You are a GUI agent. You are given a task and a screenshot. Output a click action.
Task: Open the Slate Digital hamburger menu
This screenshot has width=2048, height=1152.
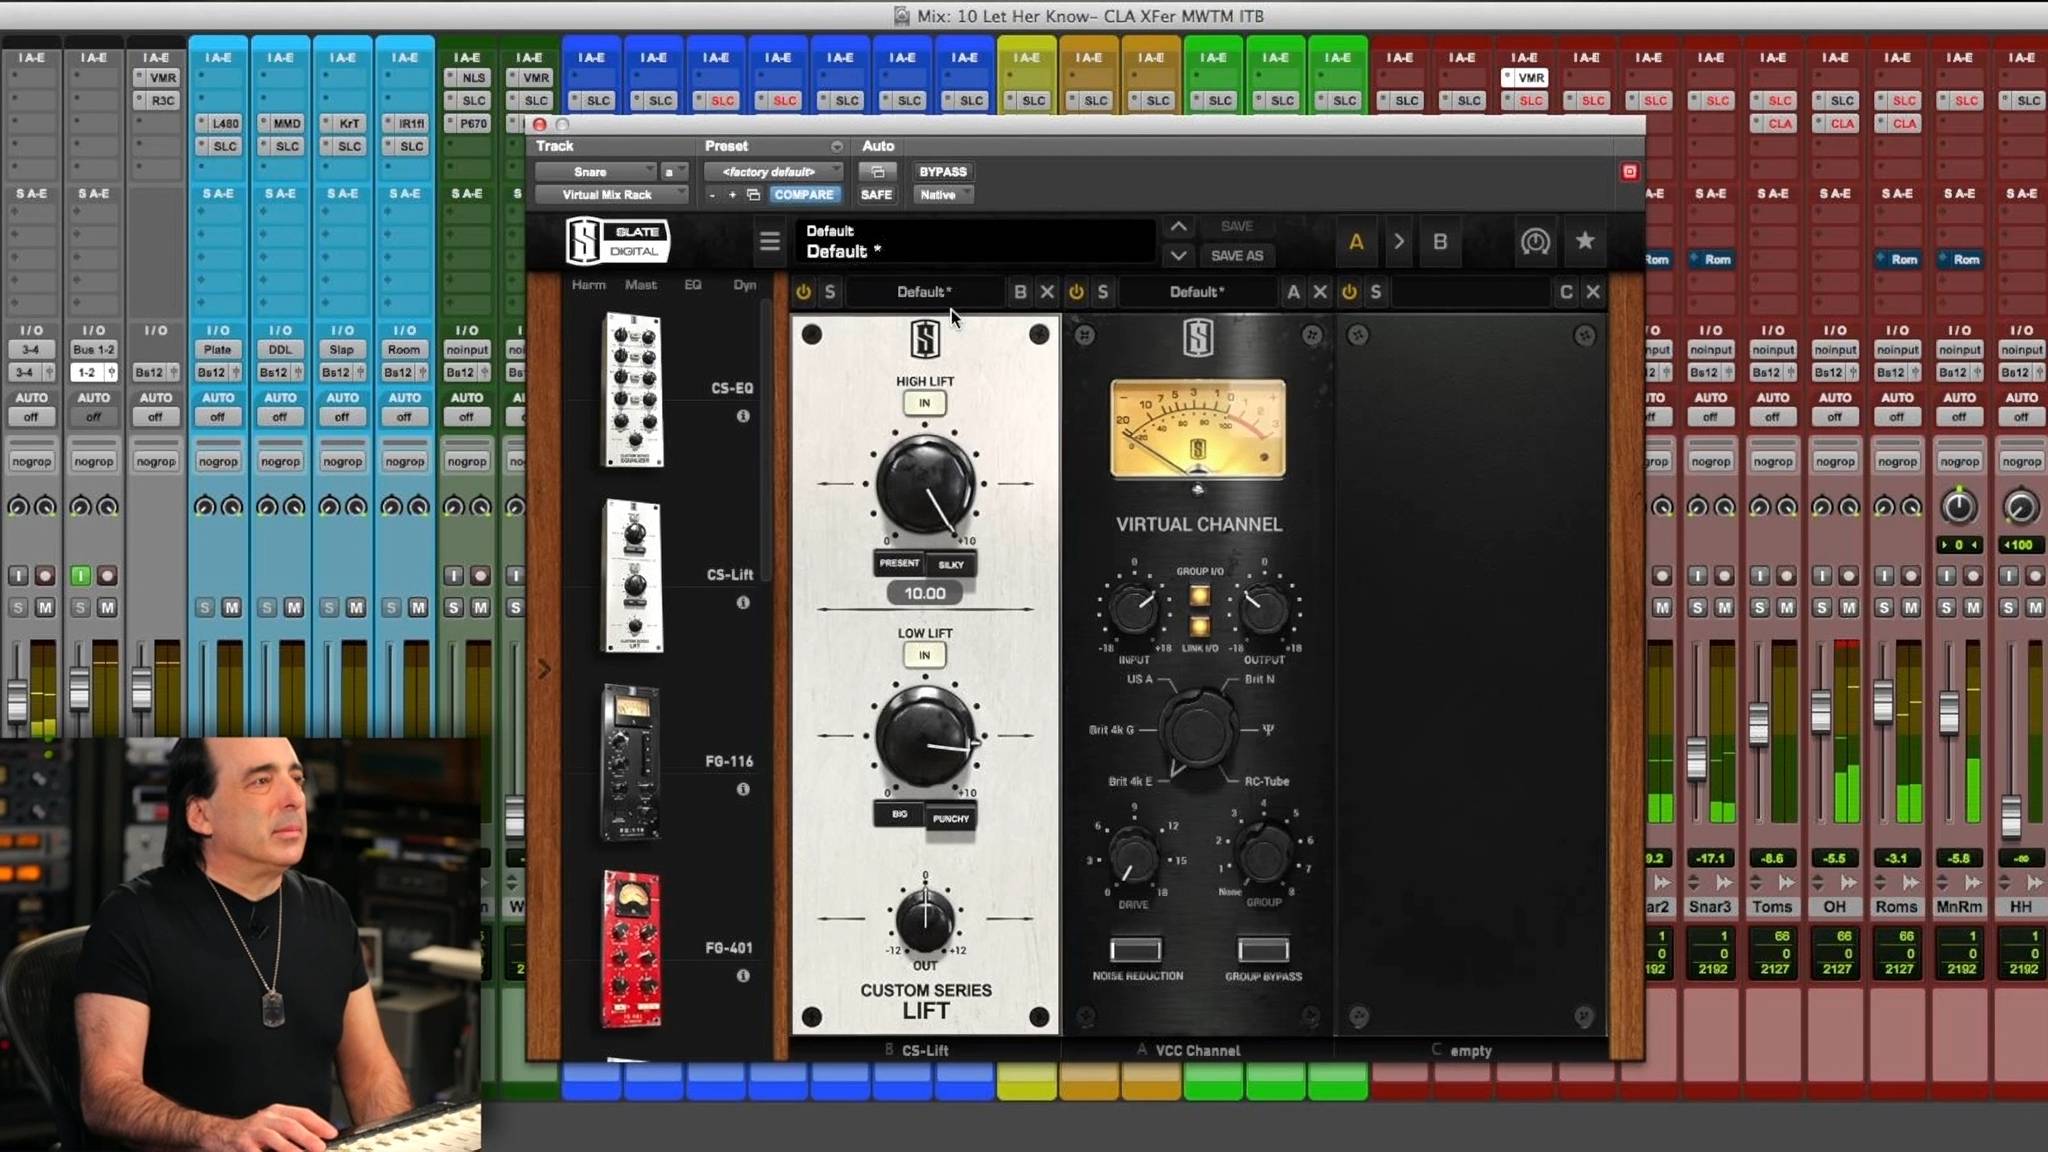(769, 241)
